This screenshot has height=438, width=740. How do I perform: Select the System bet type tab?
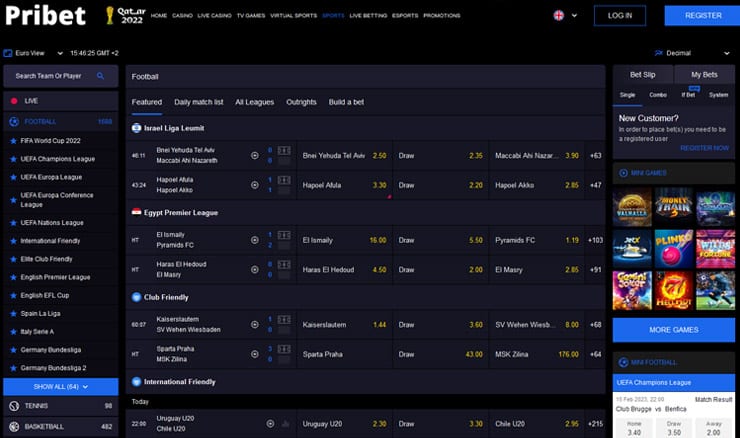tap(718, 95)
